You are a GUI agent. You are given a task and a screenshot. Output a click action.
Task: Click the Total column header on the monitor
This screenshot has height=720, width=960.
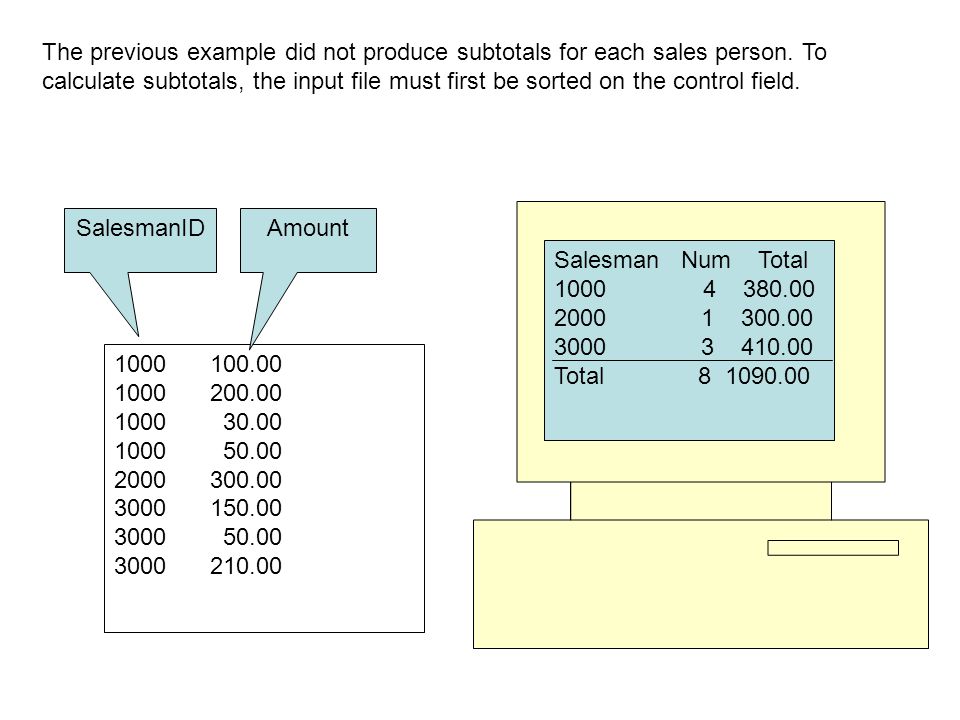click(783, 260)
